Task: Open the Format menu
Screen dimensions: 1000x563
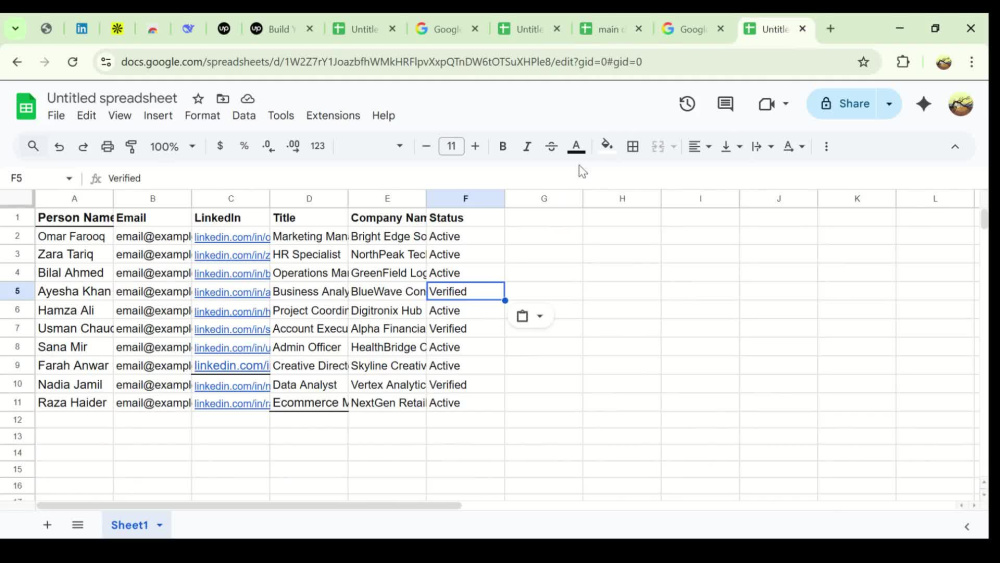Action: [x=202, y=115]
